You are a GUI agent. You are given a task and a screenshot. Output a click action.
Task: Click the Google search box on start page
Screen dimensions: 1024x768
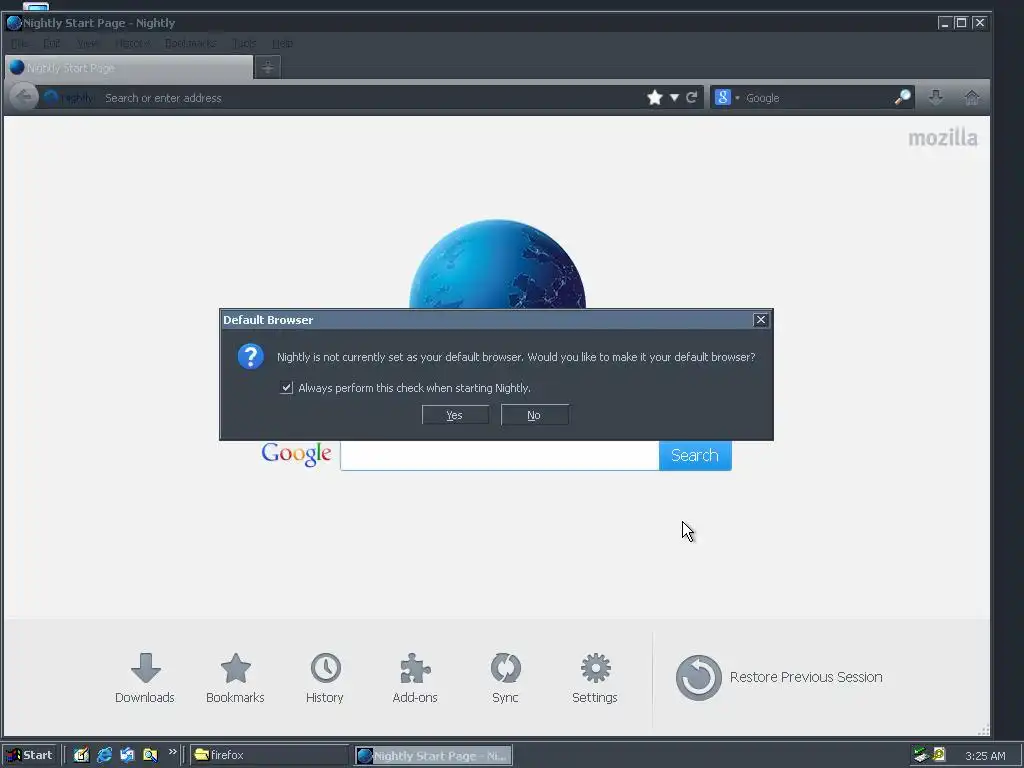(x=500, y=455)
